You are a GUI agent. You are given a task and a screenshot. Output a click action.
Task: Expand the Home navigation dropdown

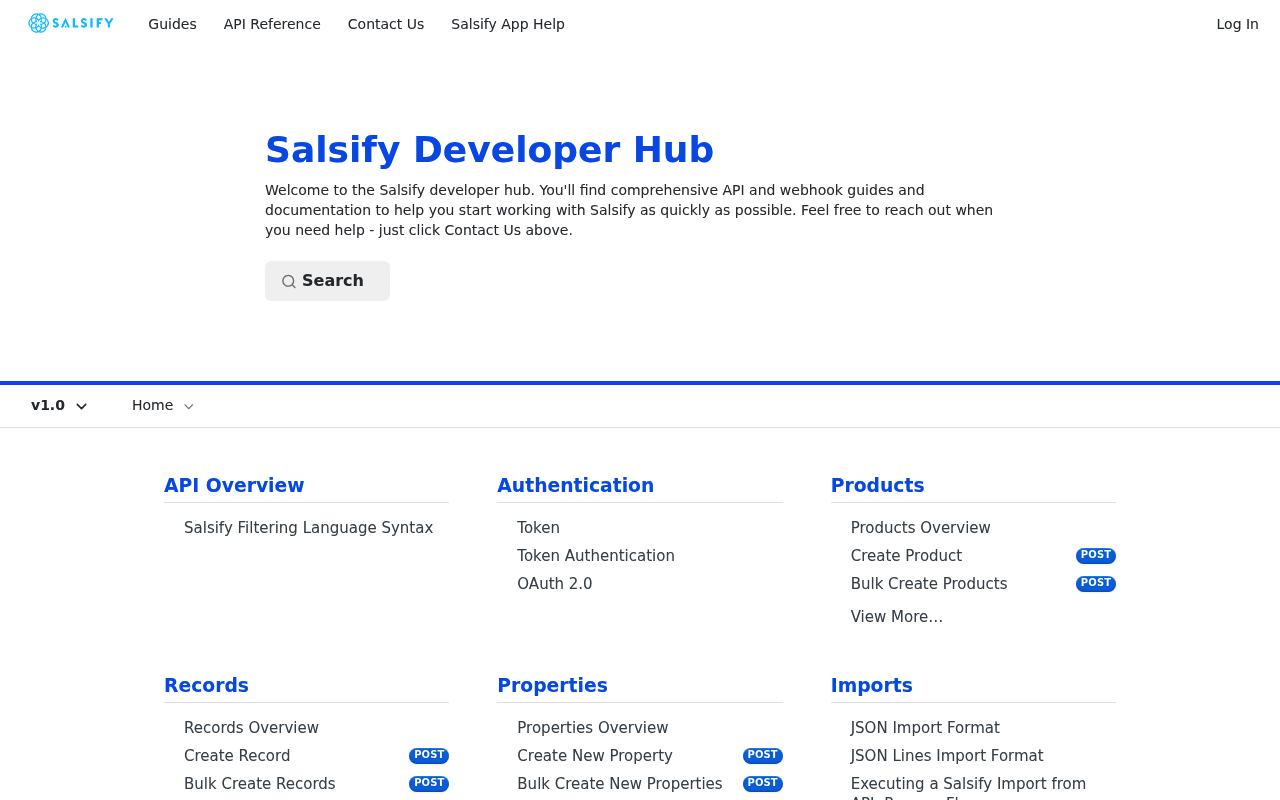click(163, 406)
